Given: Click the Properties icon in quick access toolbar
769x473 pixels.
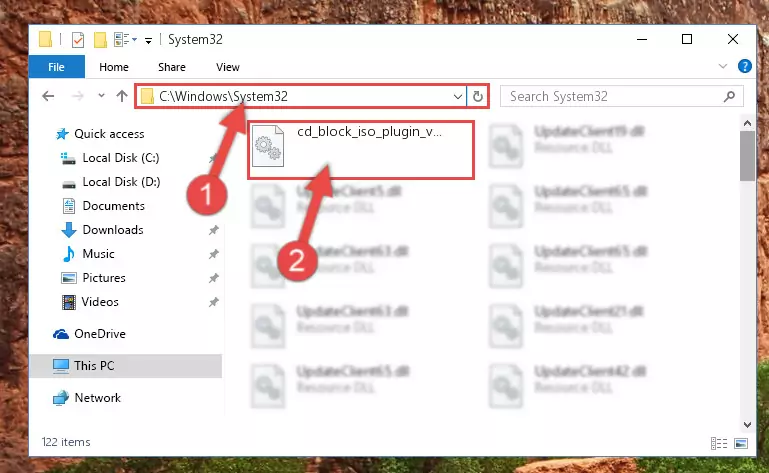Looking at the screenshot, I should 78,39.
